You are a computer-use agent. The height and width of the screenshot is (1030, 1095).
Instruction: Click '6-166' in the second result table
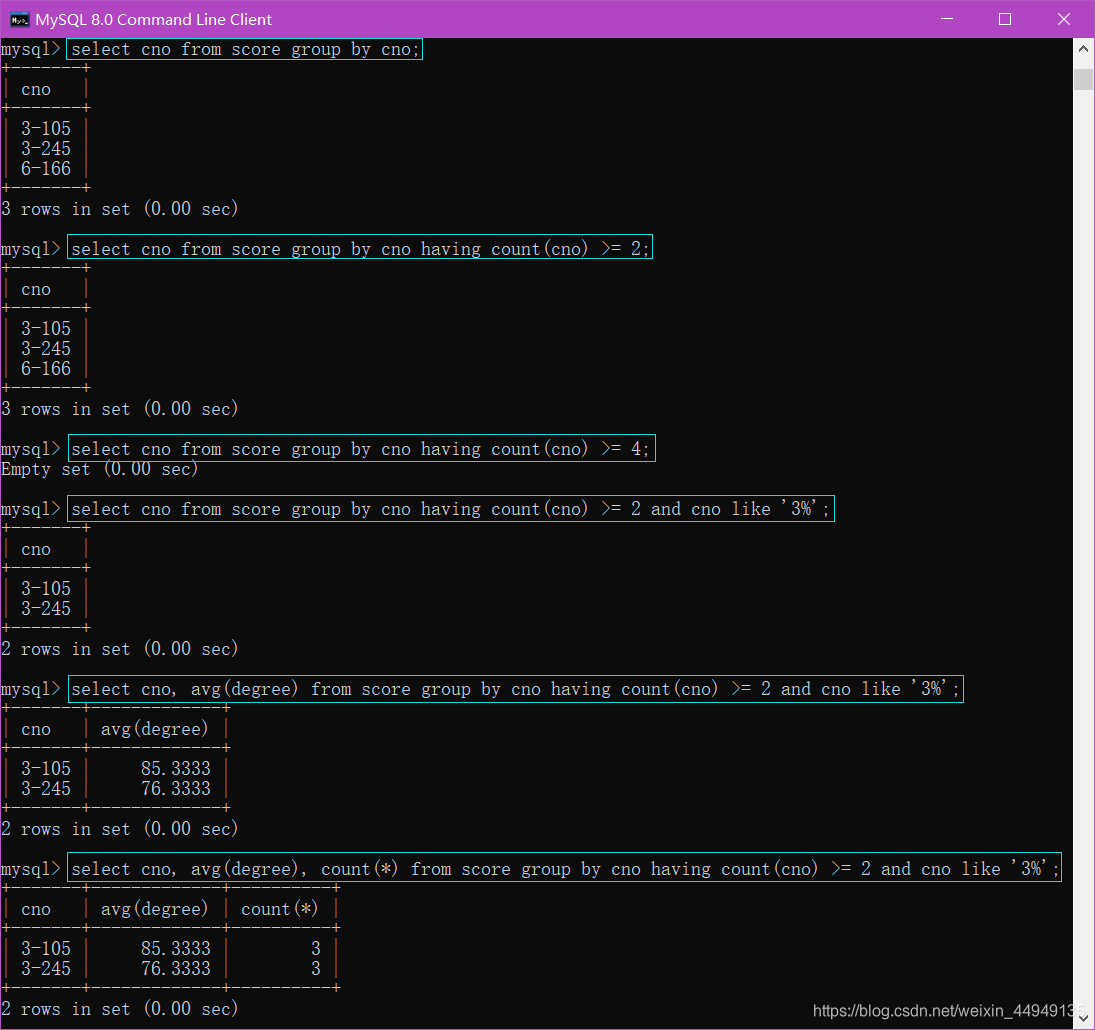pos(46,369)
